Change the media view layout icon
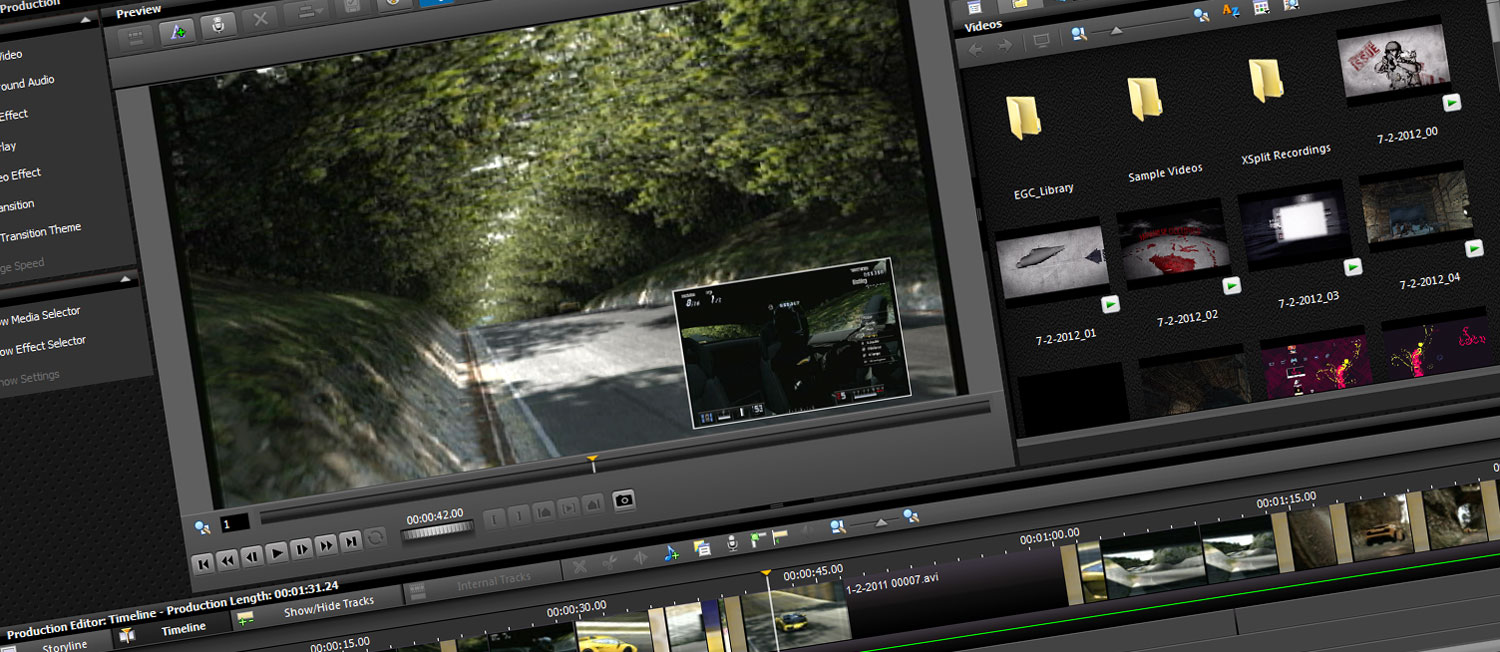This screenshot has height=652, width=1500. 1261,7
